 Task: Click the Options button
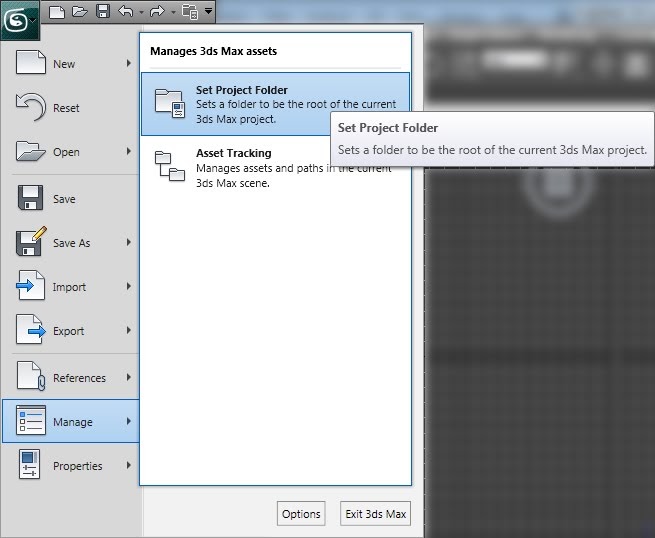pos(301,514)
